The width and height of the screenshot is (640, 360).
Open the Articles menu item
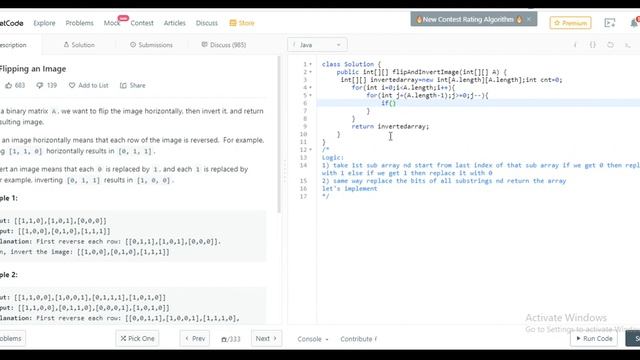tap(174, 23)
